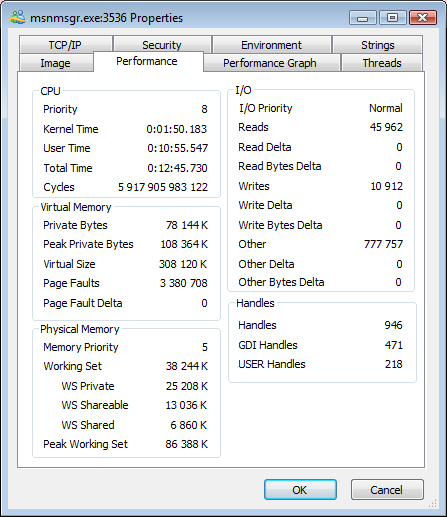The width and height of the screenshot is (447, 517).
Task: Click the Total Time value 0:12:45.730
Action: 177,168
